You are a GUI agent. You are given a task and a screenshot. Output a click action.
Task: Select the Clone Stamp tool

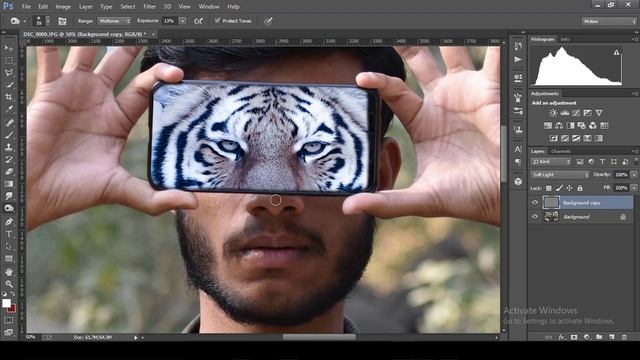coord(9,147)
